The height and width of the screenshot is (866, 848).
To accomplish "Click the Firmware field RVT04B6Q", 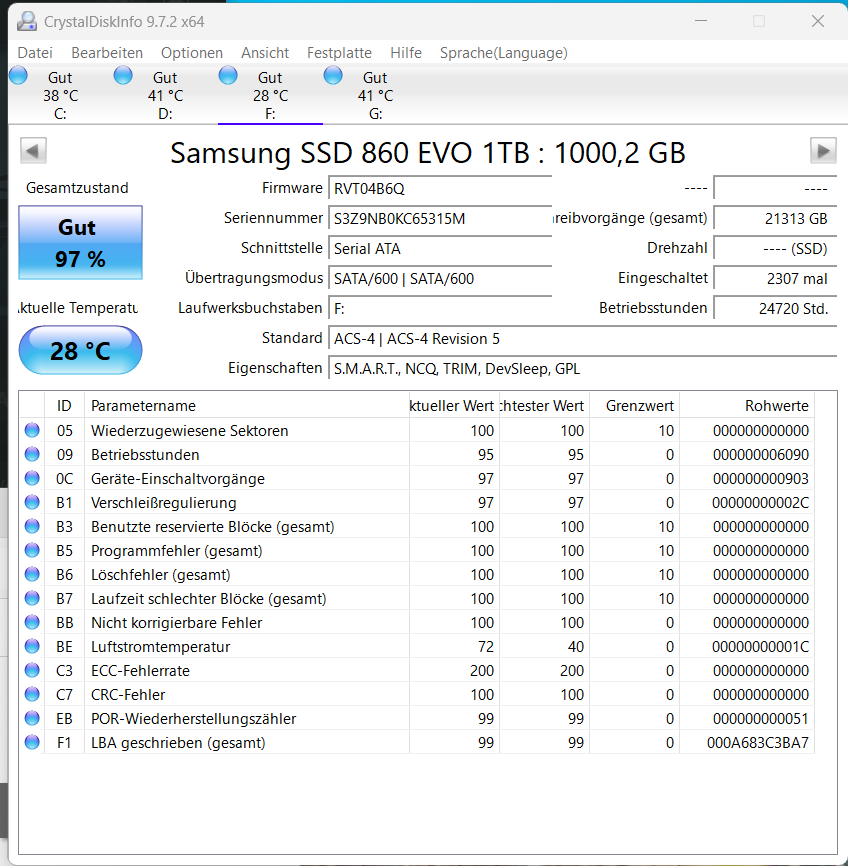I will tap(440, 188).
